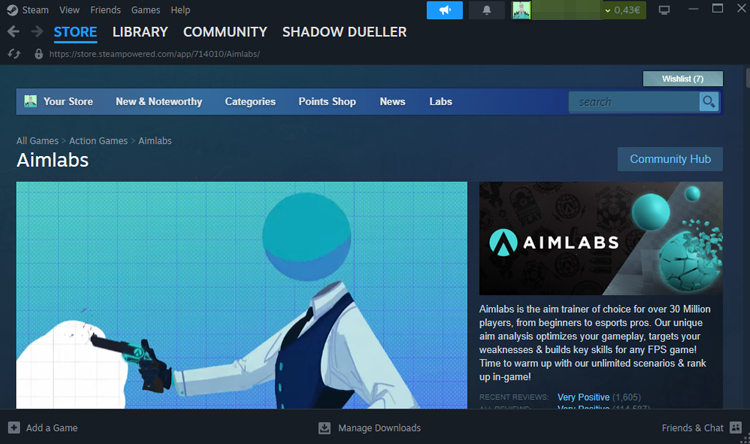Go forward with the right arrow
This screenshot has width=750, height=444.
tap(37, 32)
